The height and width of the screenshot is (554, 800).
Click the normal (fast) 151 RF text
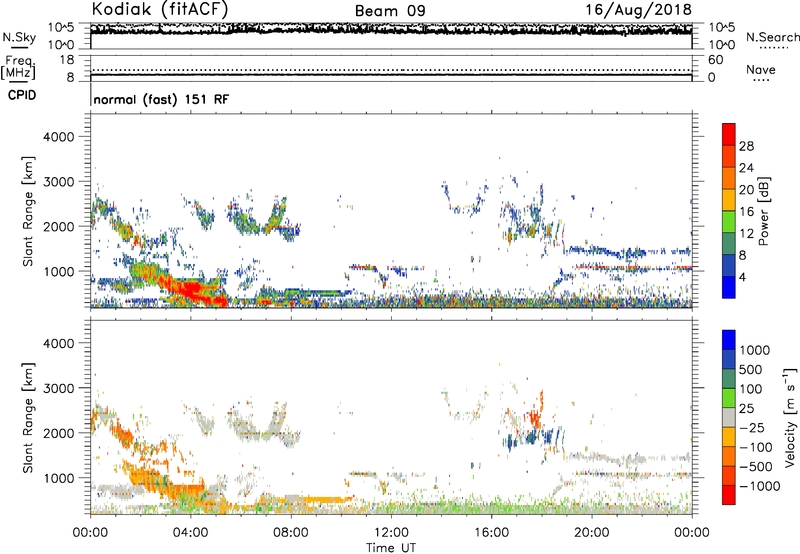click(161, 99)
